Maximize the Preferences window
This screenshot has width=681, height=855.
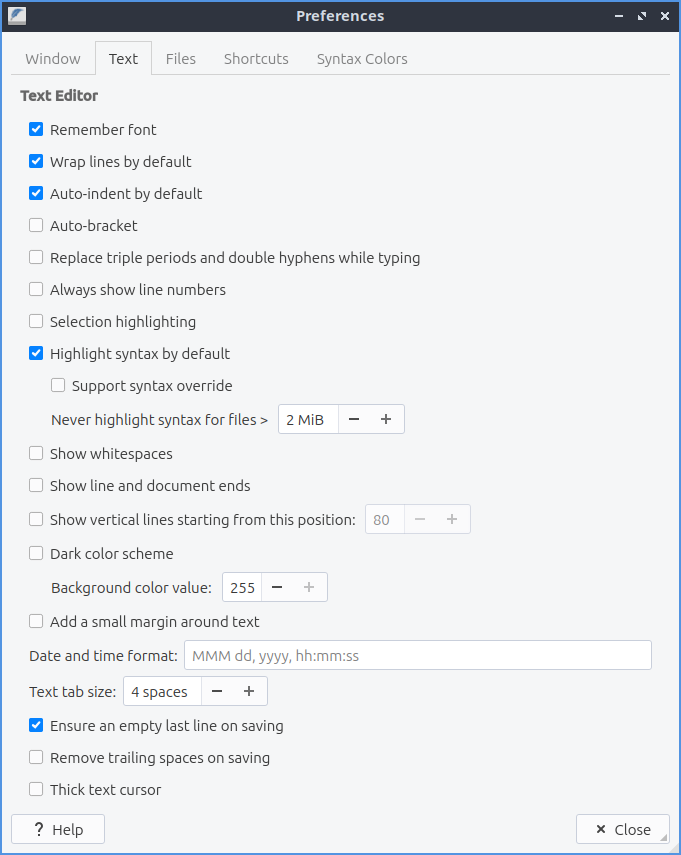point(641,16)
